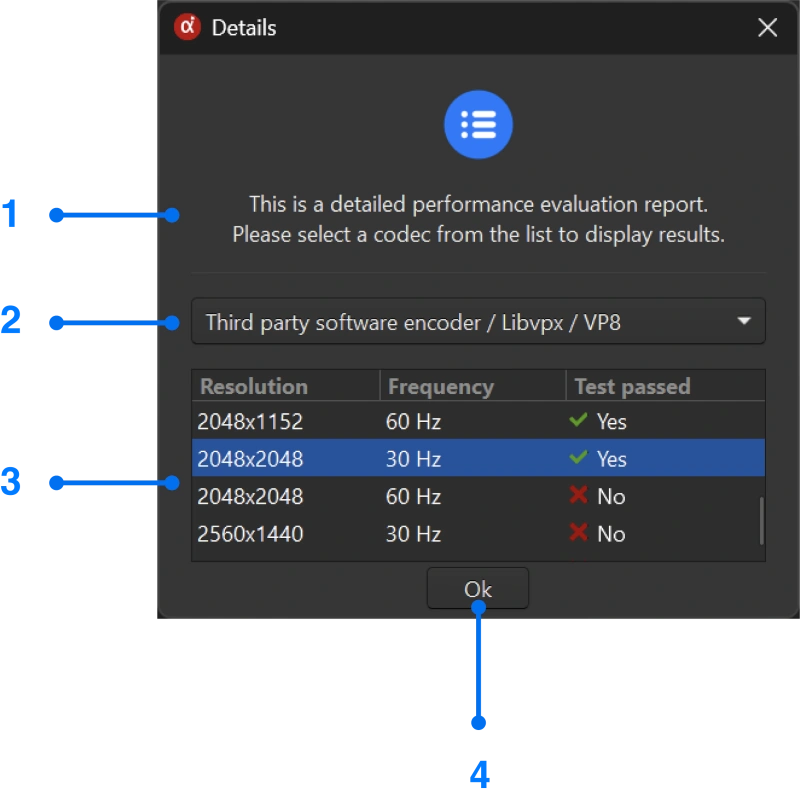Screen dimensions: 800x807
Task: Click the blue list details icon
Action: coord(478,123)
